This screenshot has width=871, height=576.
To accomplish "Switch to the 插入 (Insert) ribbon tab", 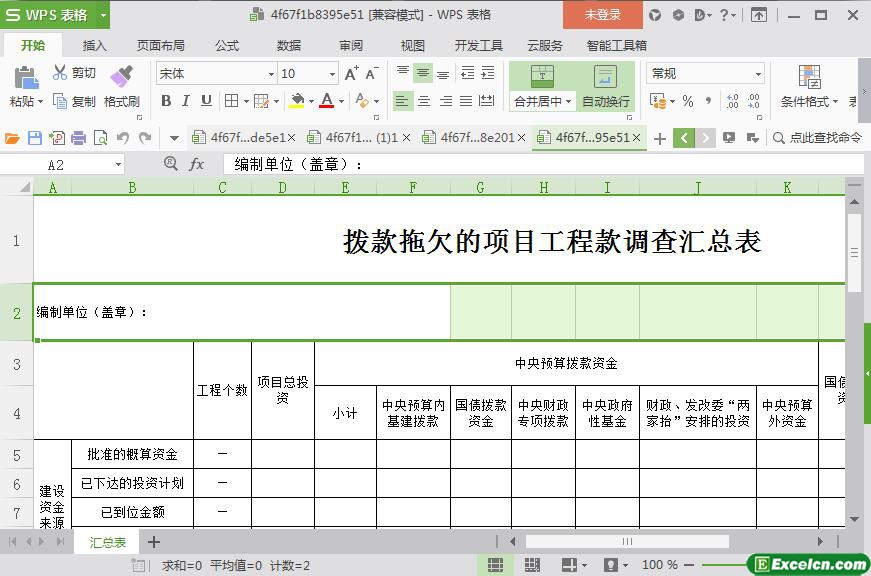I will pyautogui.click(x=94, y=45).
